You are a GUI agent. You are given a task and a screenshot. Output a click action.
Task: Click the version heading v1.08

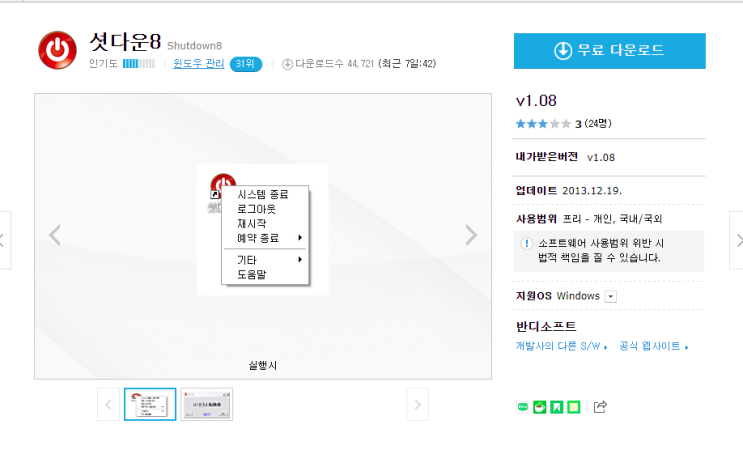point(536,100)
